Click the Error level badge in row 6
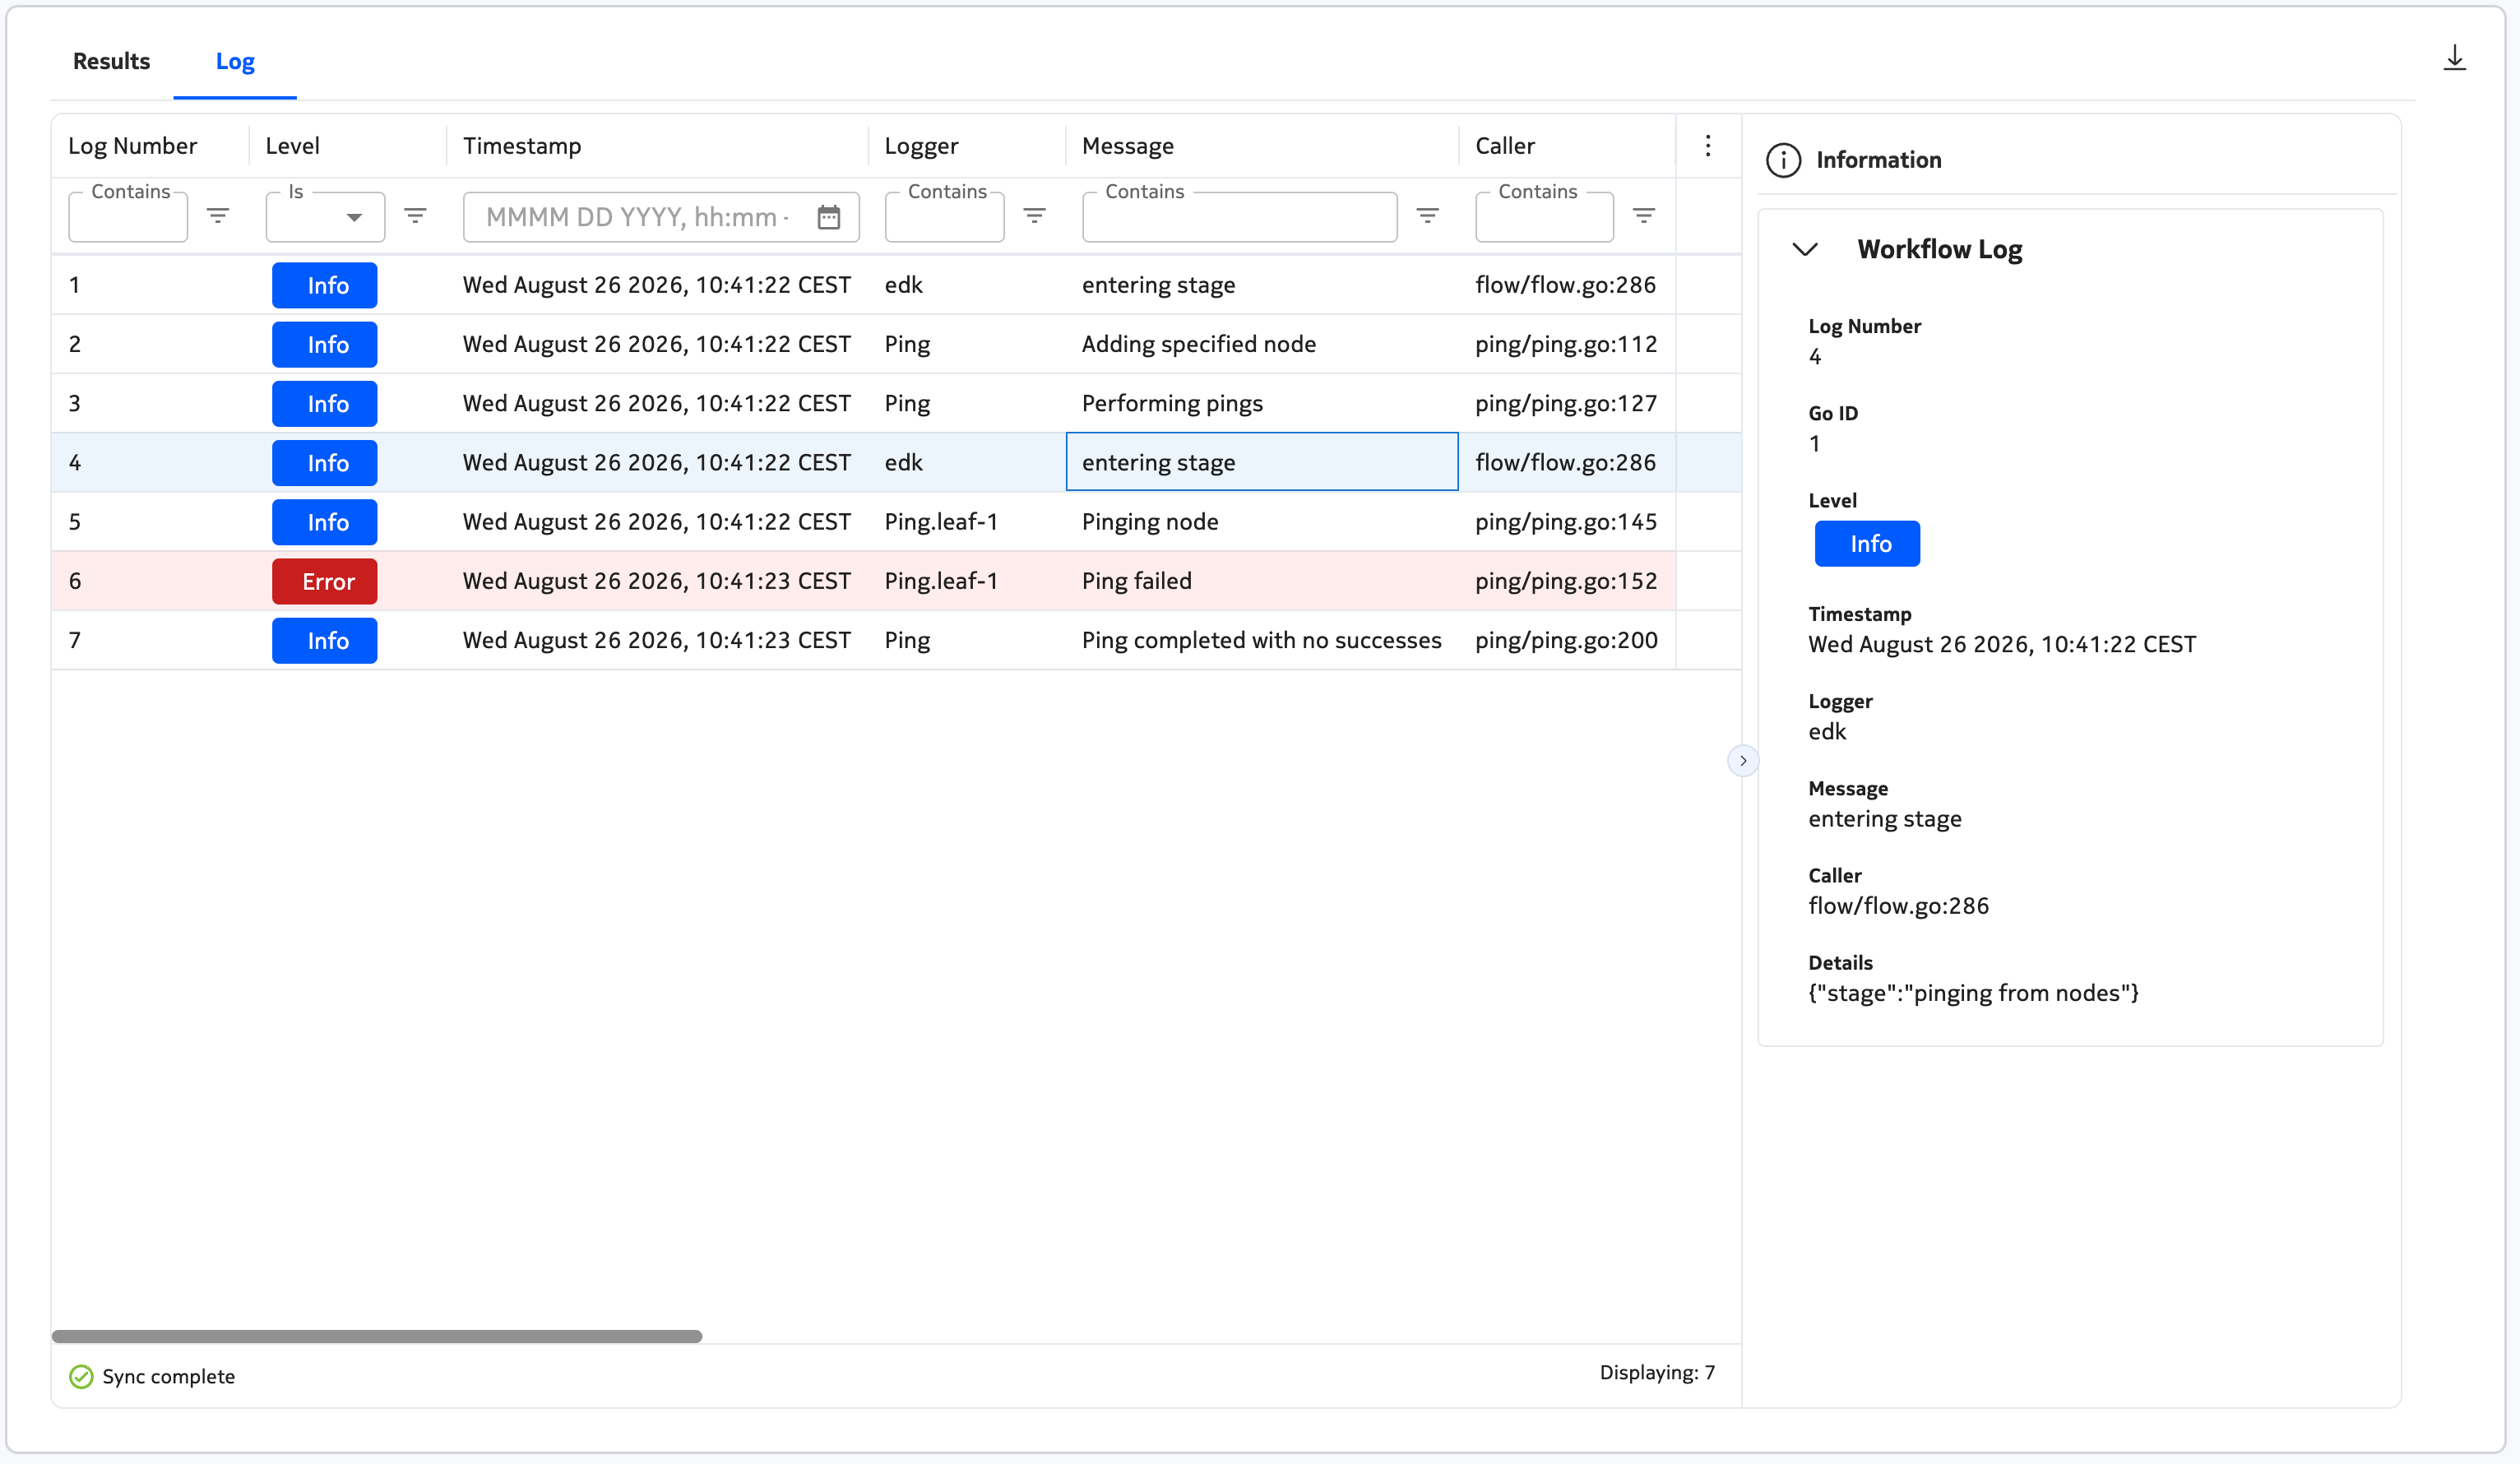Viewport: 2520px width, 1464px height. 325,581
